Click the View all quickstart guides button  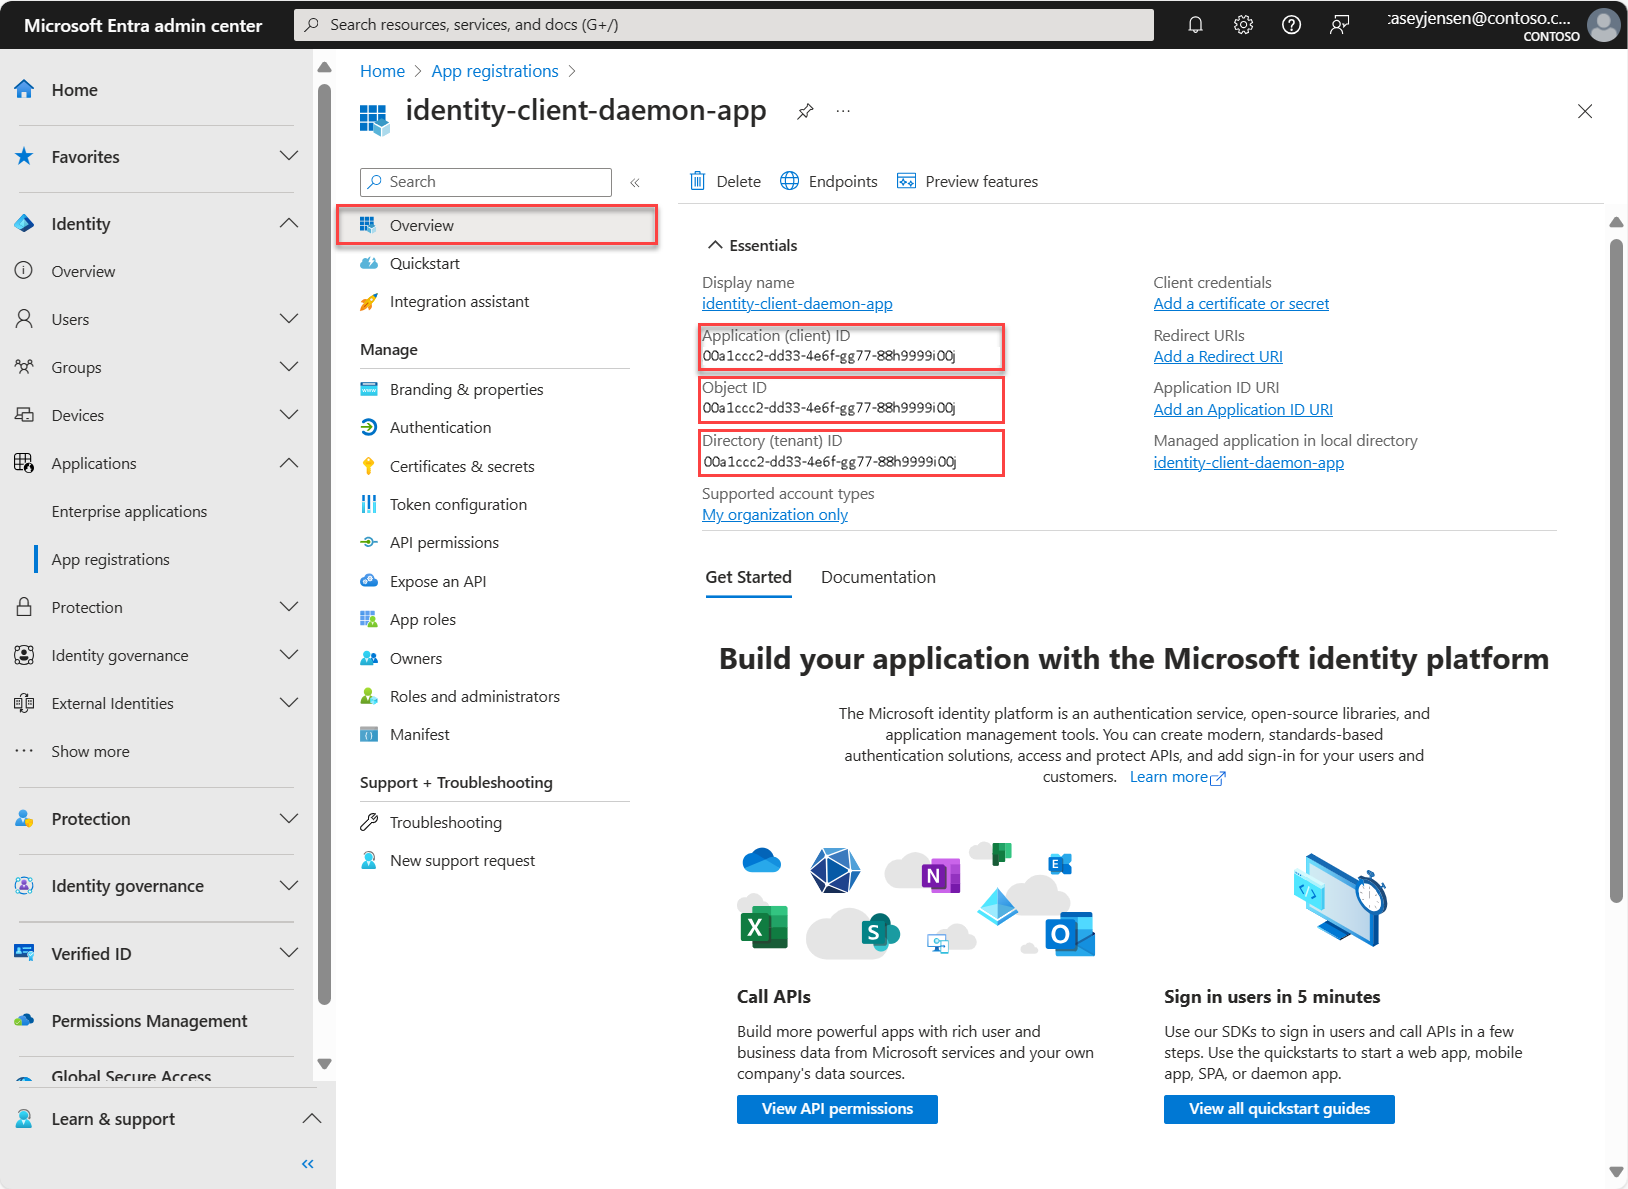(1279, 1109)
